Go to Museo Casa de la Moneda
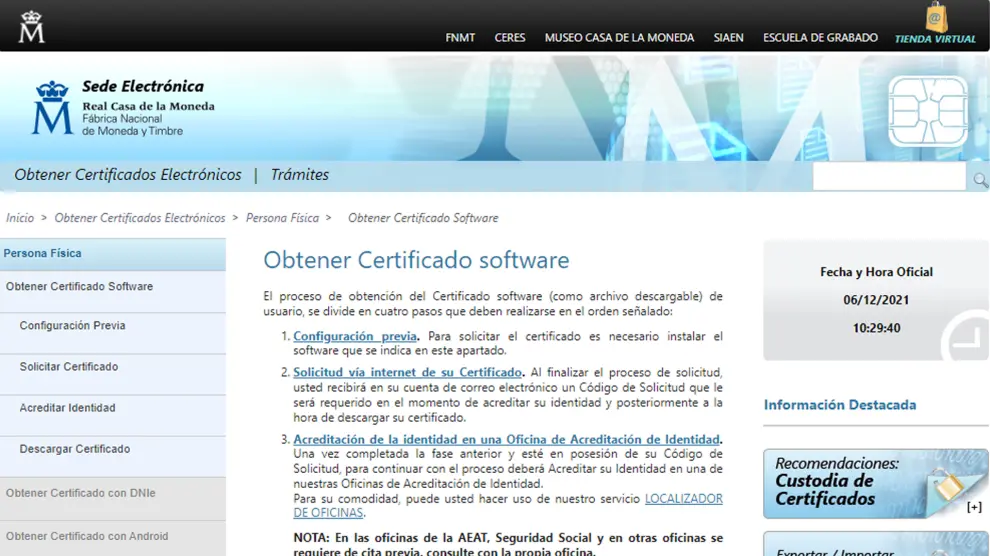Screen dimensions: 990x556 click(619, 38)
